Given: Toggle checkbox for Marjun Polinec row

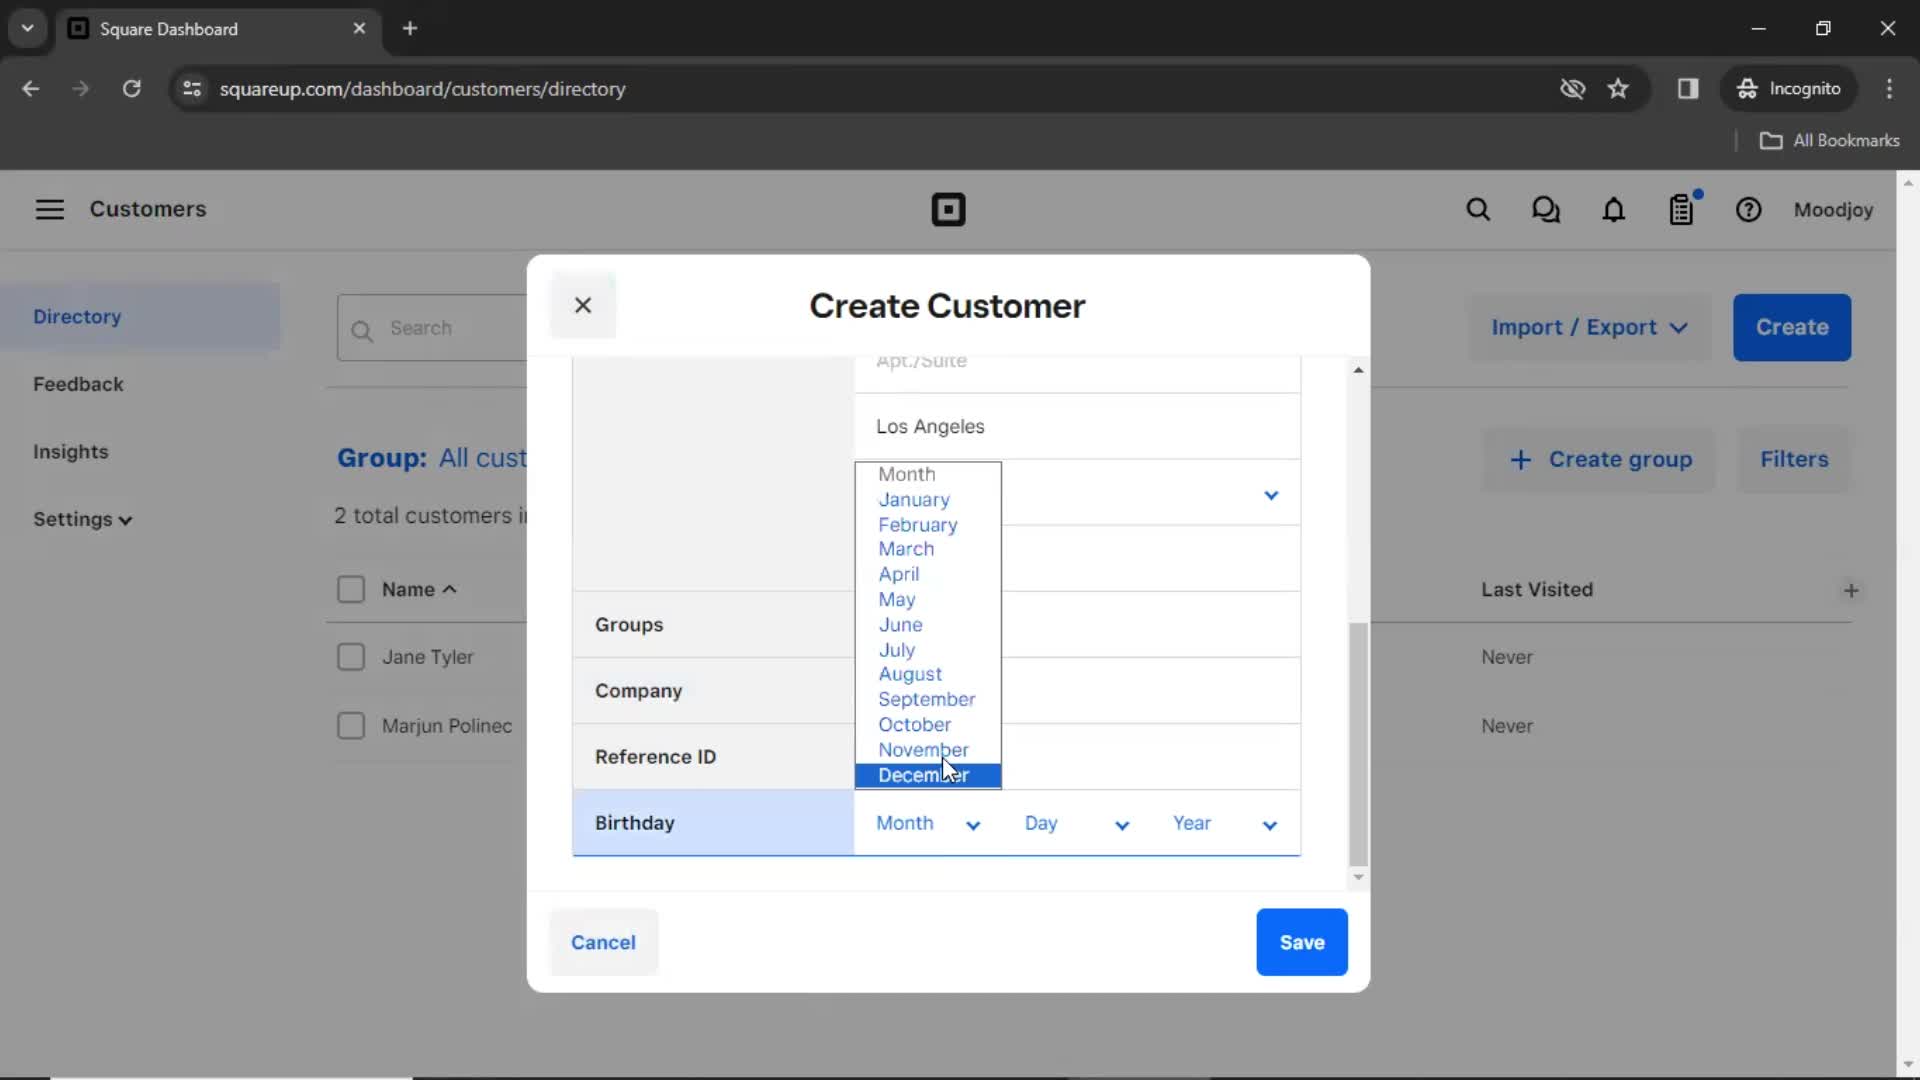Looking at the screenshot, I should (x=351, y=725).
